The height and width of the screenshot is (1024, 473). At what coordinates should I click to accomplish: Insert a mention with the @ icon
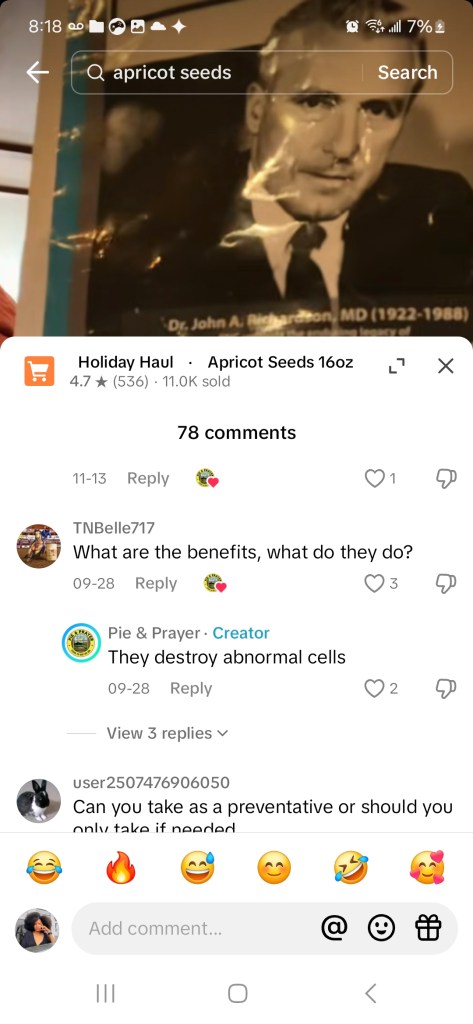pos(334,928)
